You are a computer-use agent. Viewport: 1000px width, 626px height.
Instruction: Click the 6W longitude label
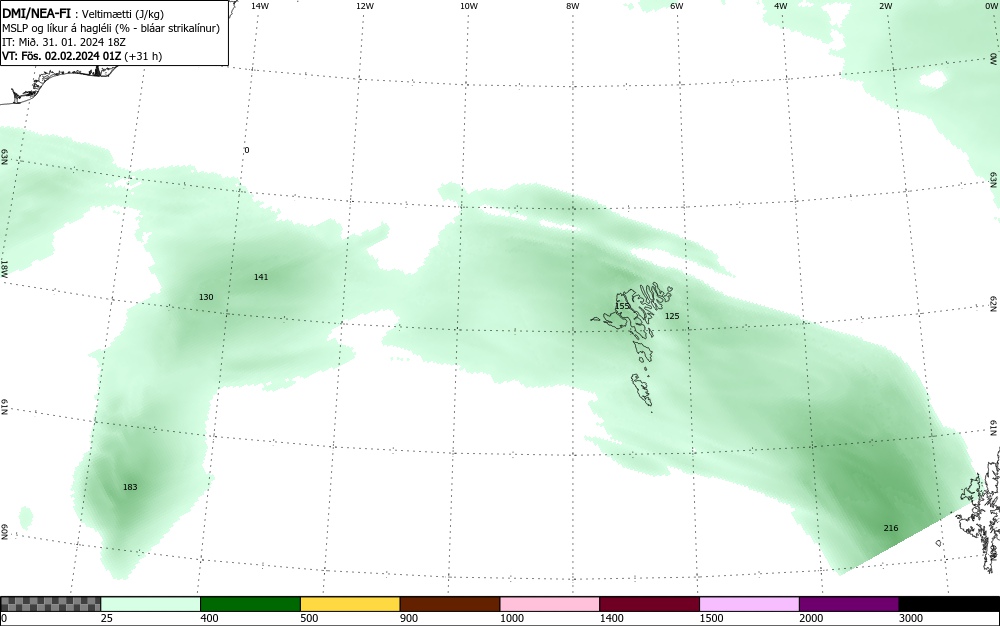[677, 6]
